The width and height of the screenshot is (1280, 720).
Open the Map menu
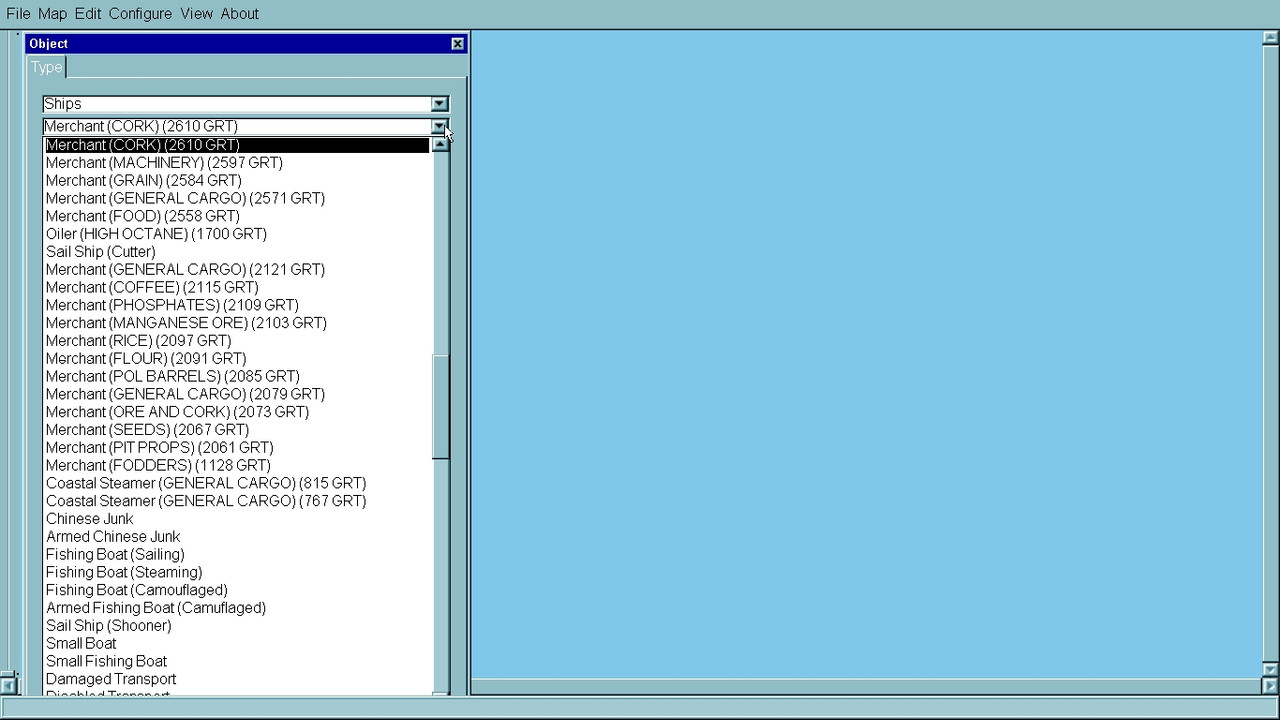pos(52,14)
